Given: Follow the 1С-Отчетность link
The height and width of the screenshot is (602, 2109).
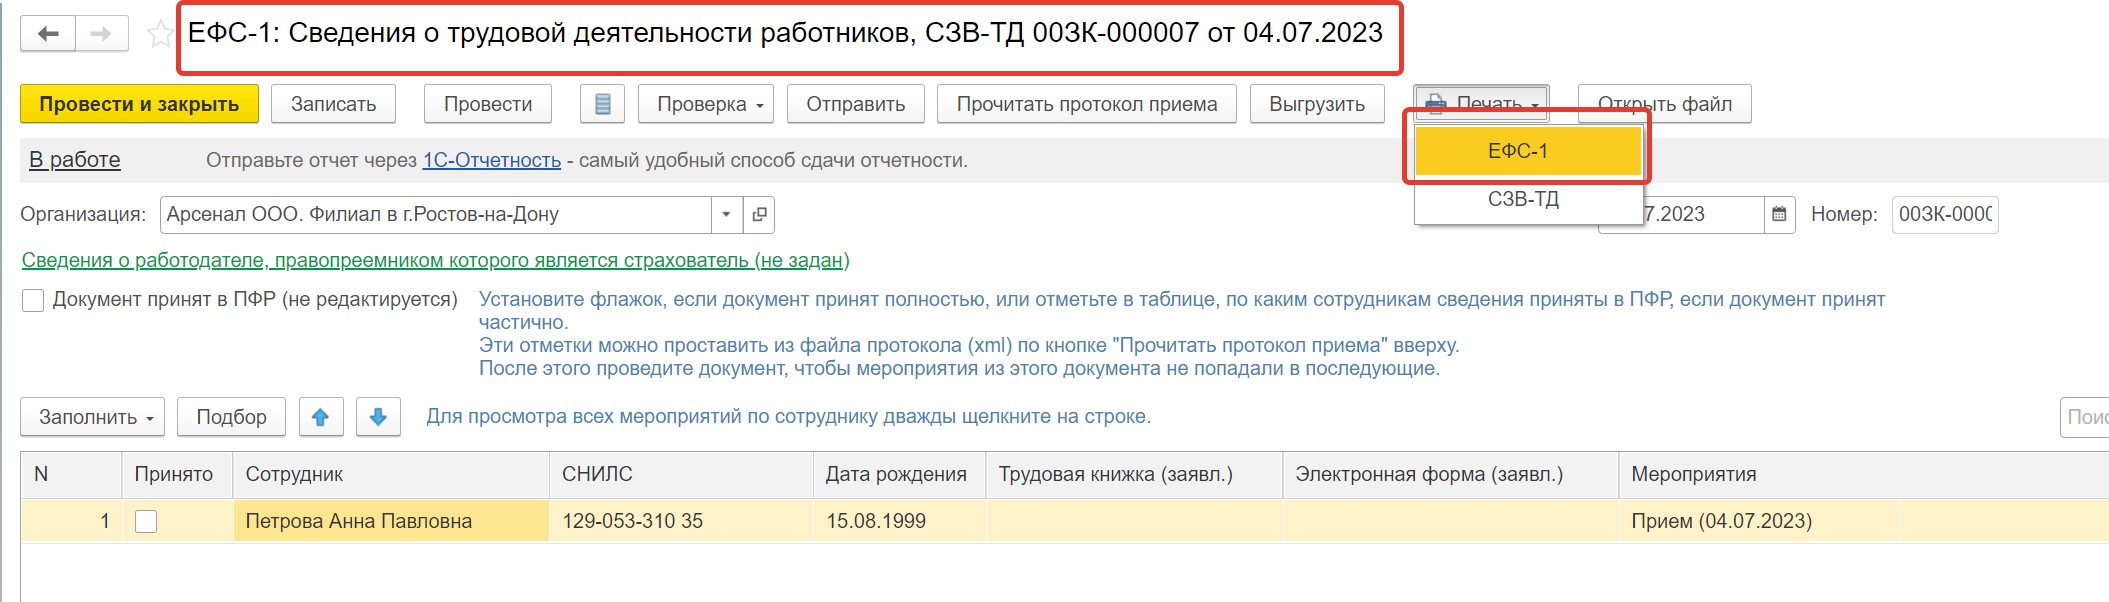Looking at the screenshot, I should (491, 160).
